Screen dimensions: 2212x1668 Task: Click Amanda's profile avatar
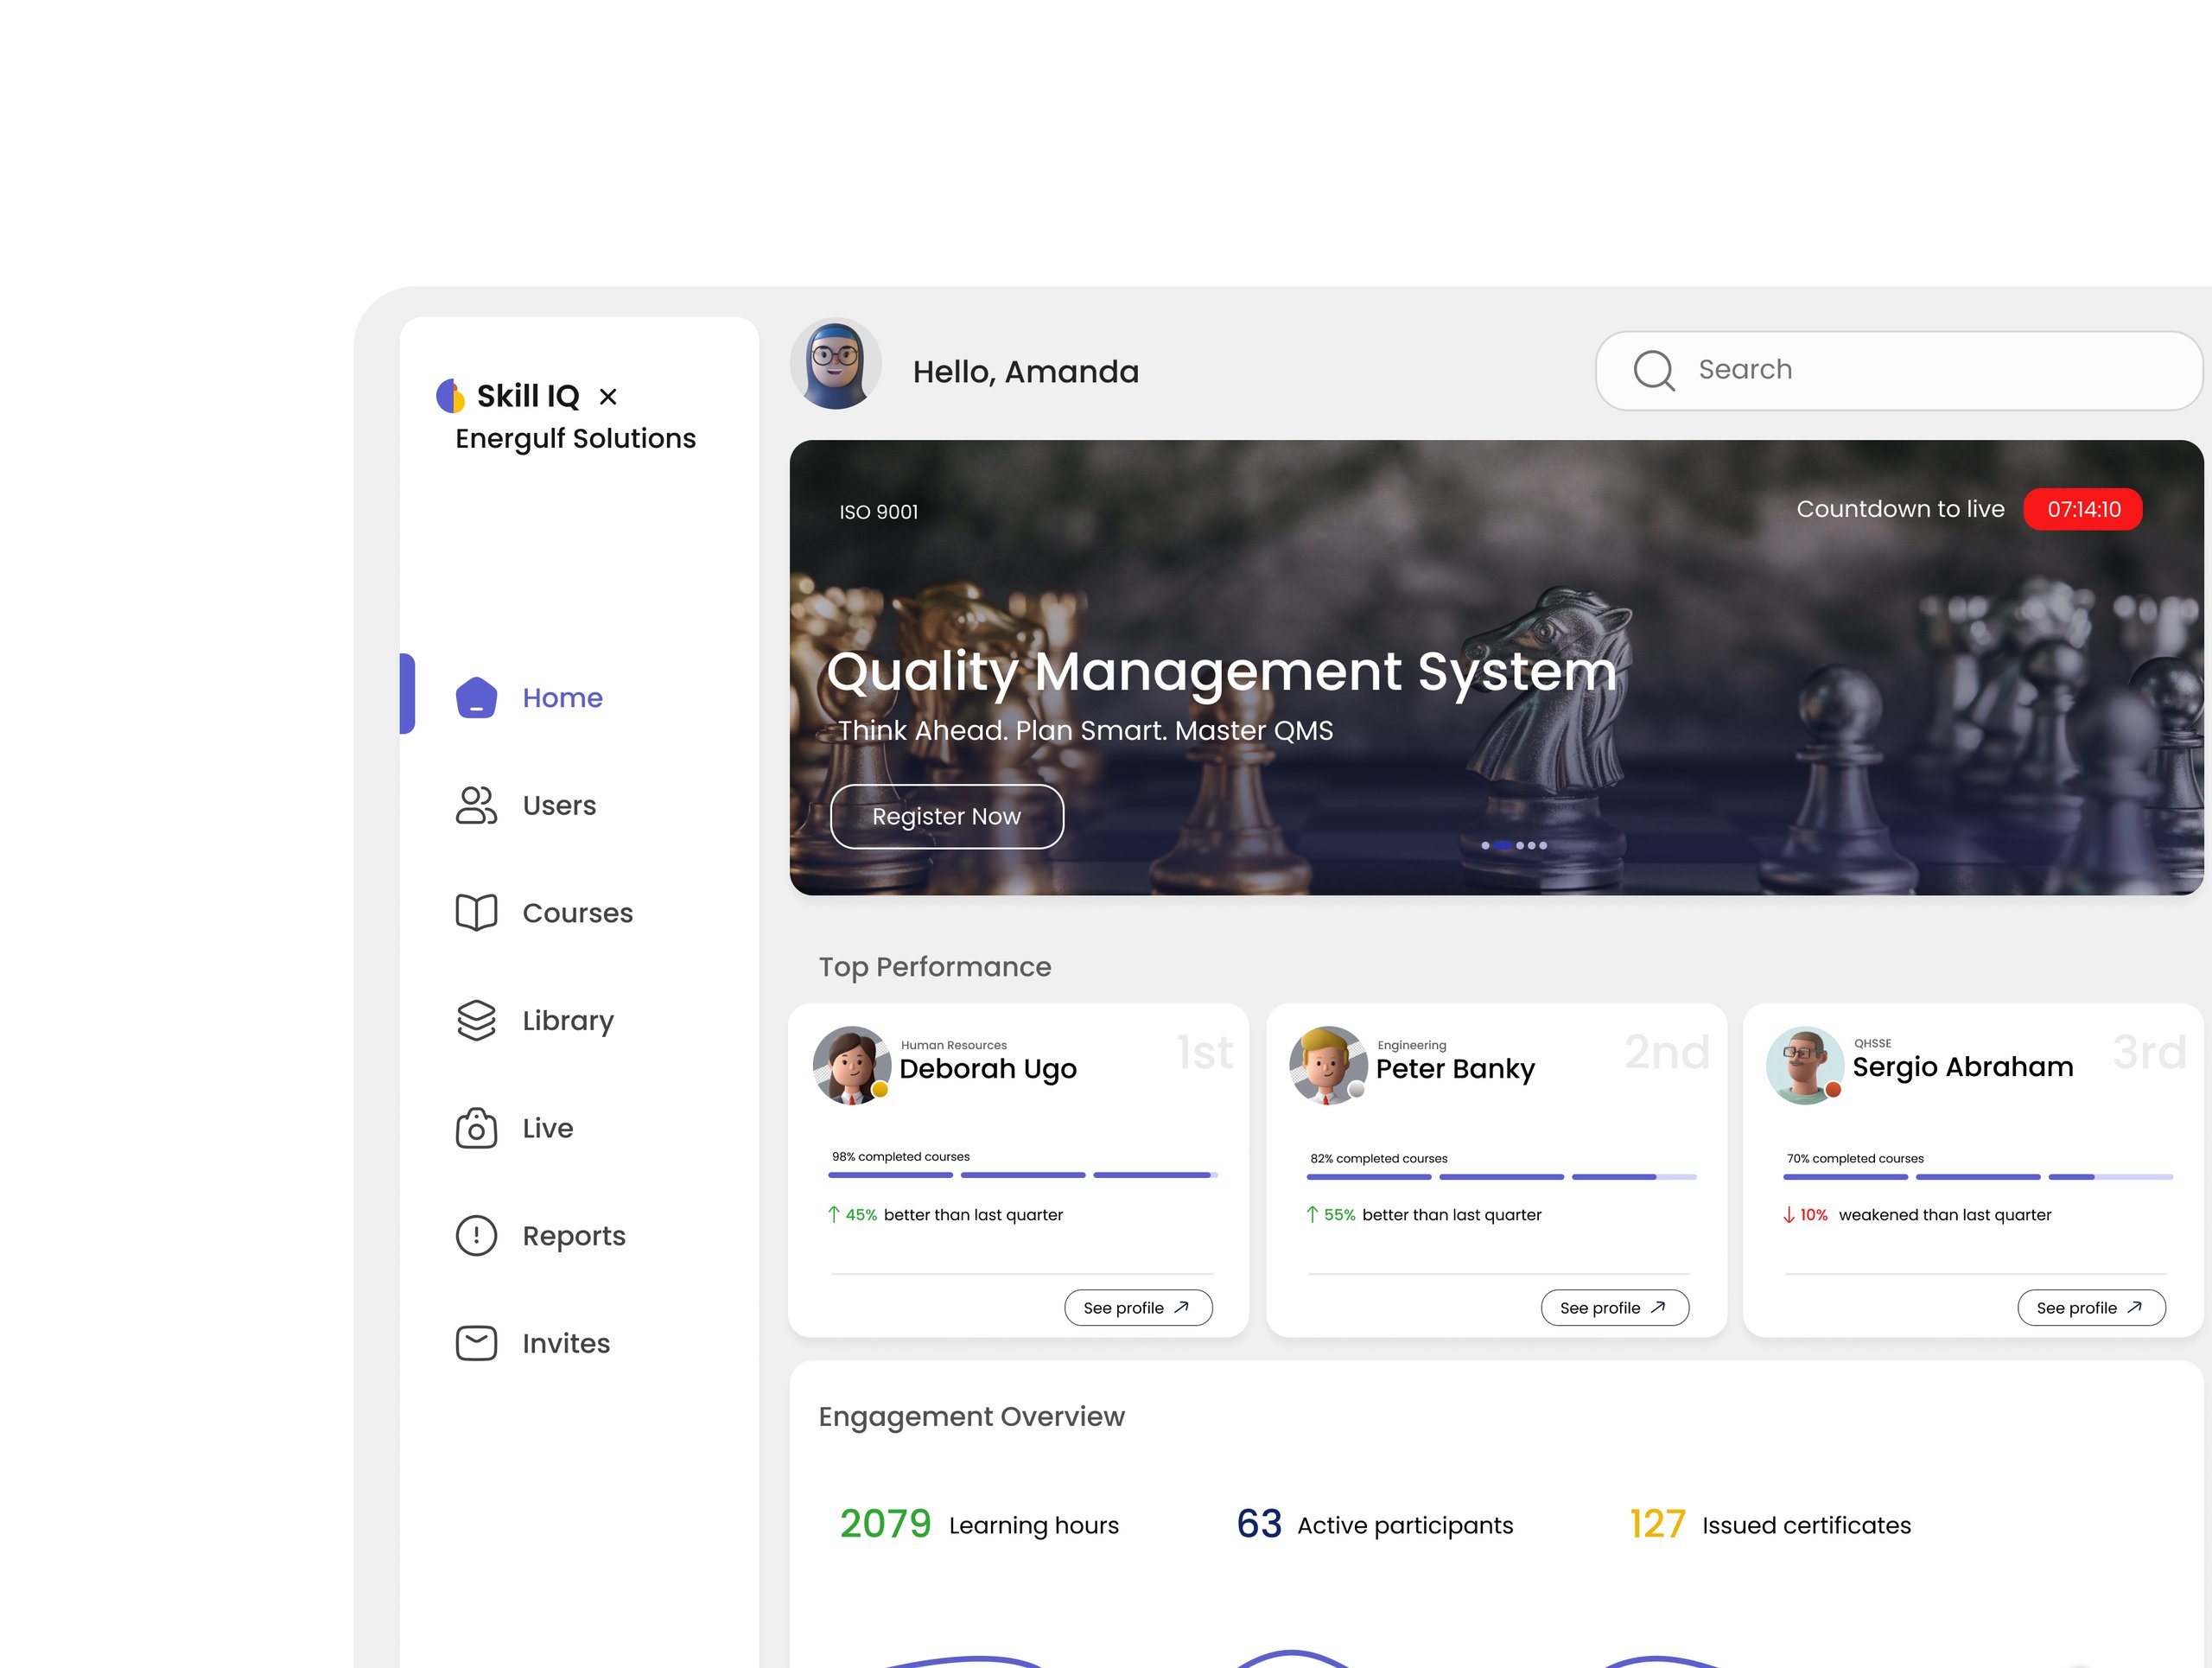836,364
